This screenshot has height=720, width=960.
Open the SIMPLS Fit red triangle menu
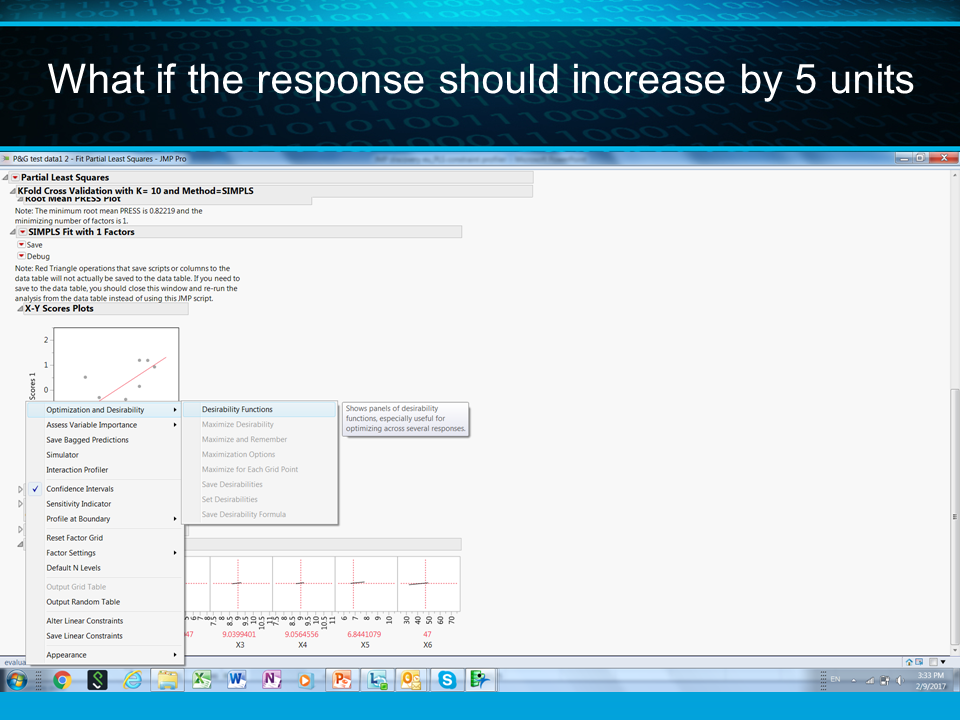pyautogui.click(x=21, y=231)
